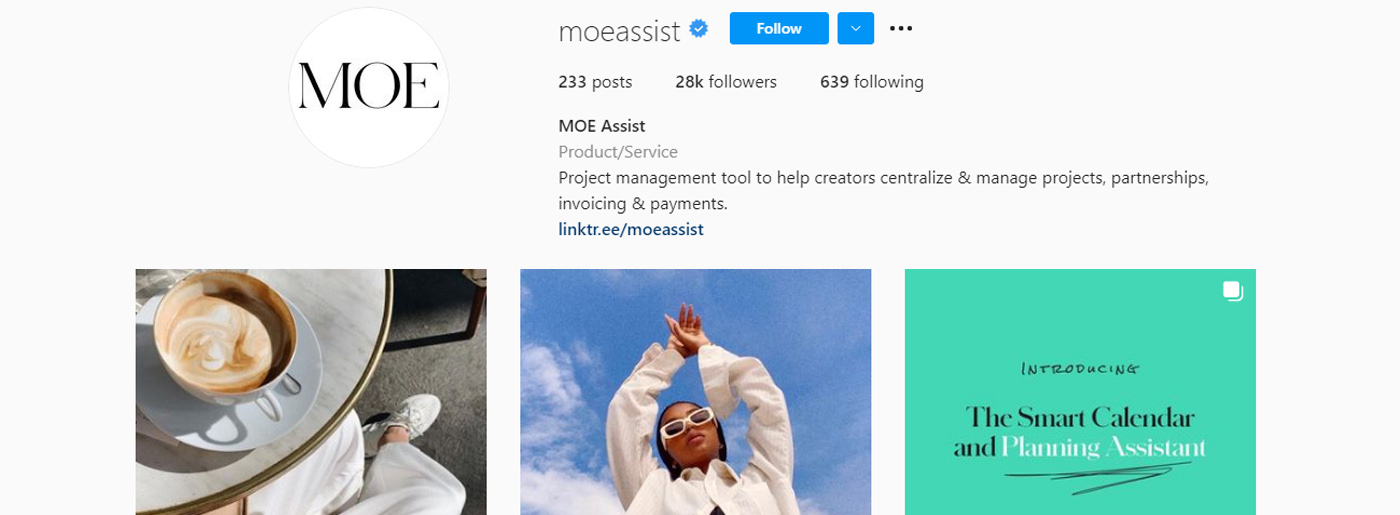This screenshot has width=1400, height=515.
Task: Visit the linktr.ee/moeassist link
Action: coord(631,229)
